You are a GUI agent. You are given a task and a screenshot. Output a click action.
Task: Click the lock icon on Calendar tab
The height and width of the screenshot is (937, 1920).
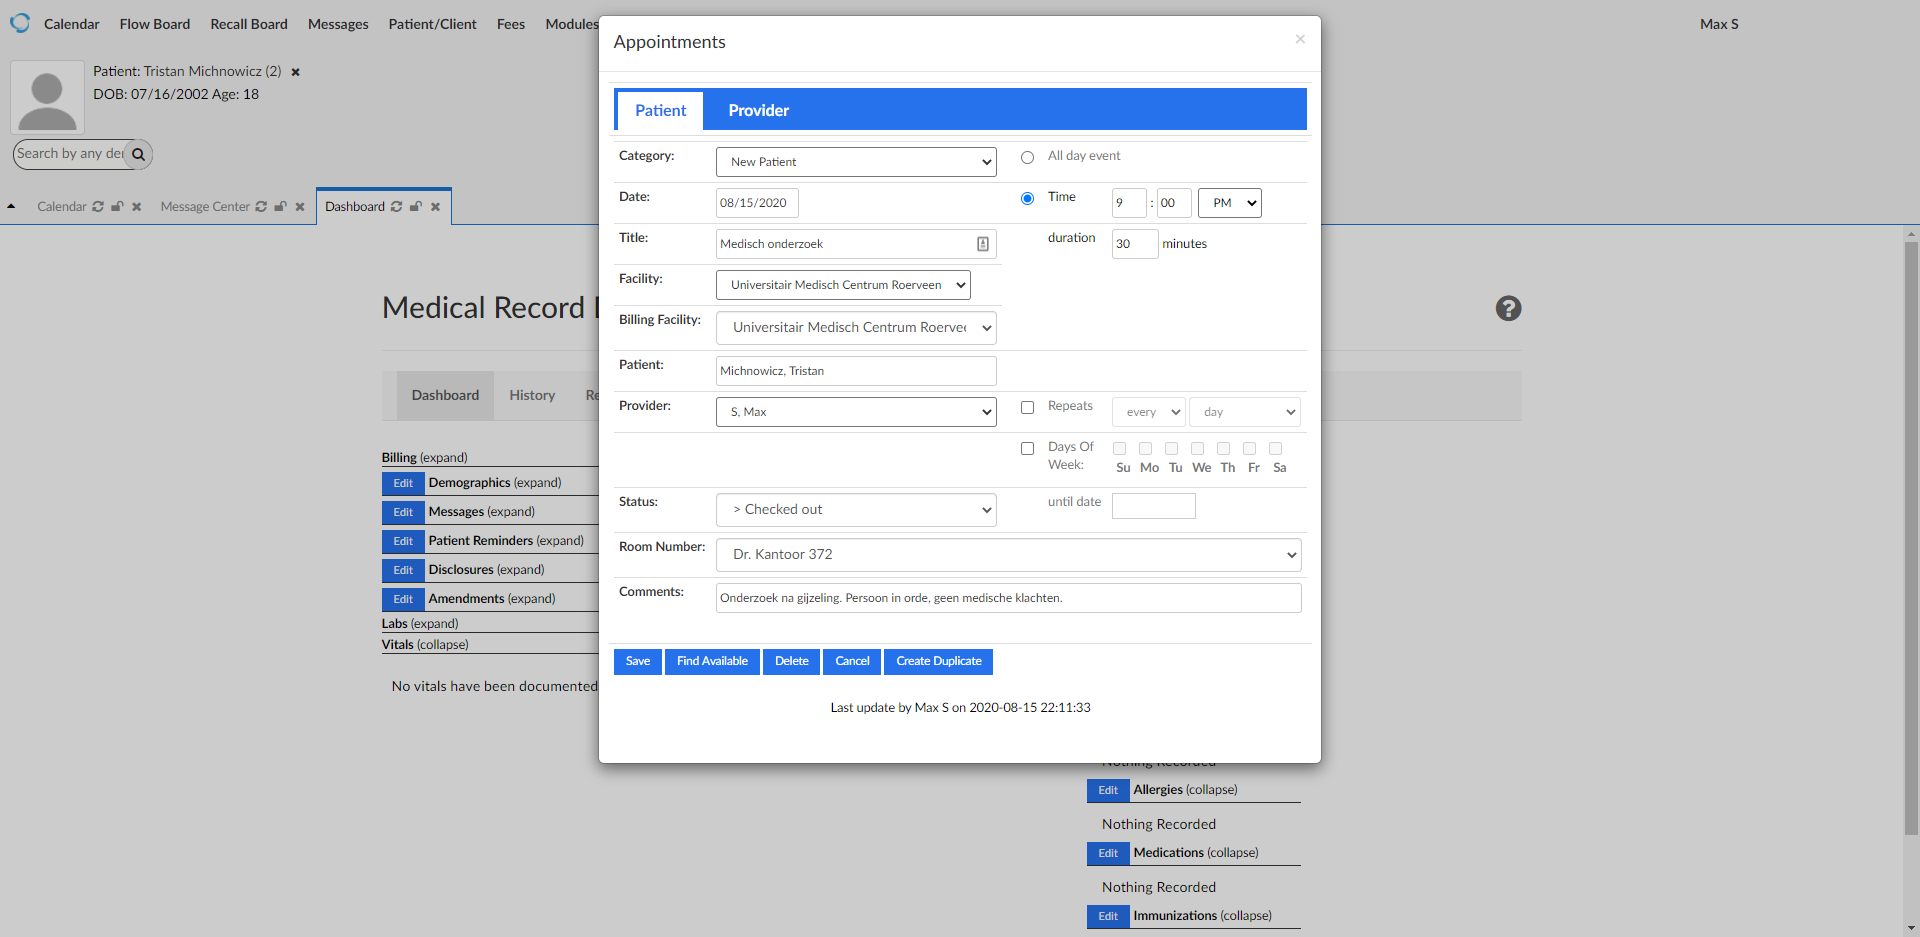pyautogui.click(x=117, y=207)
